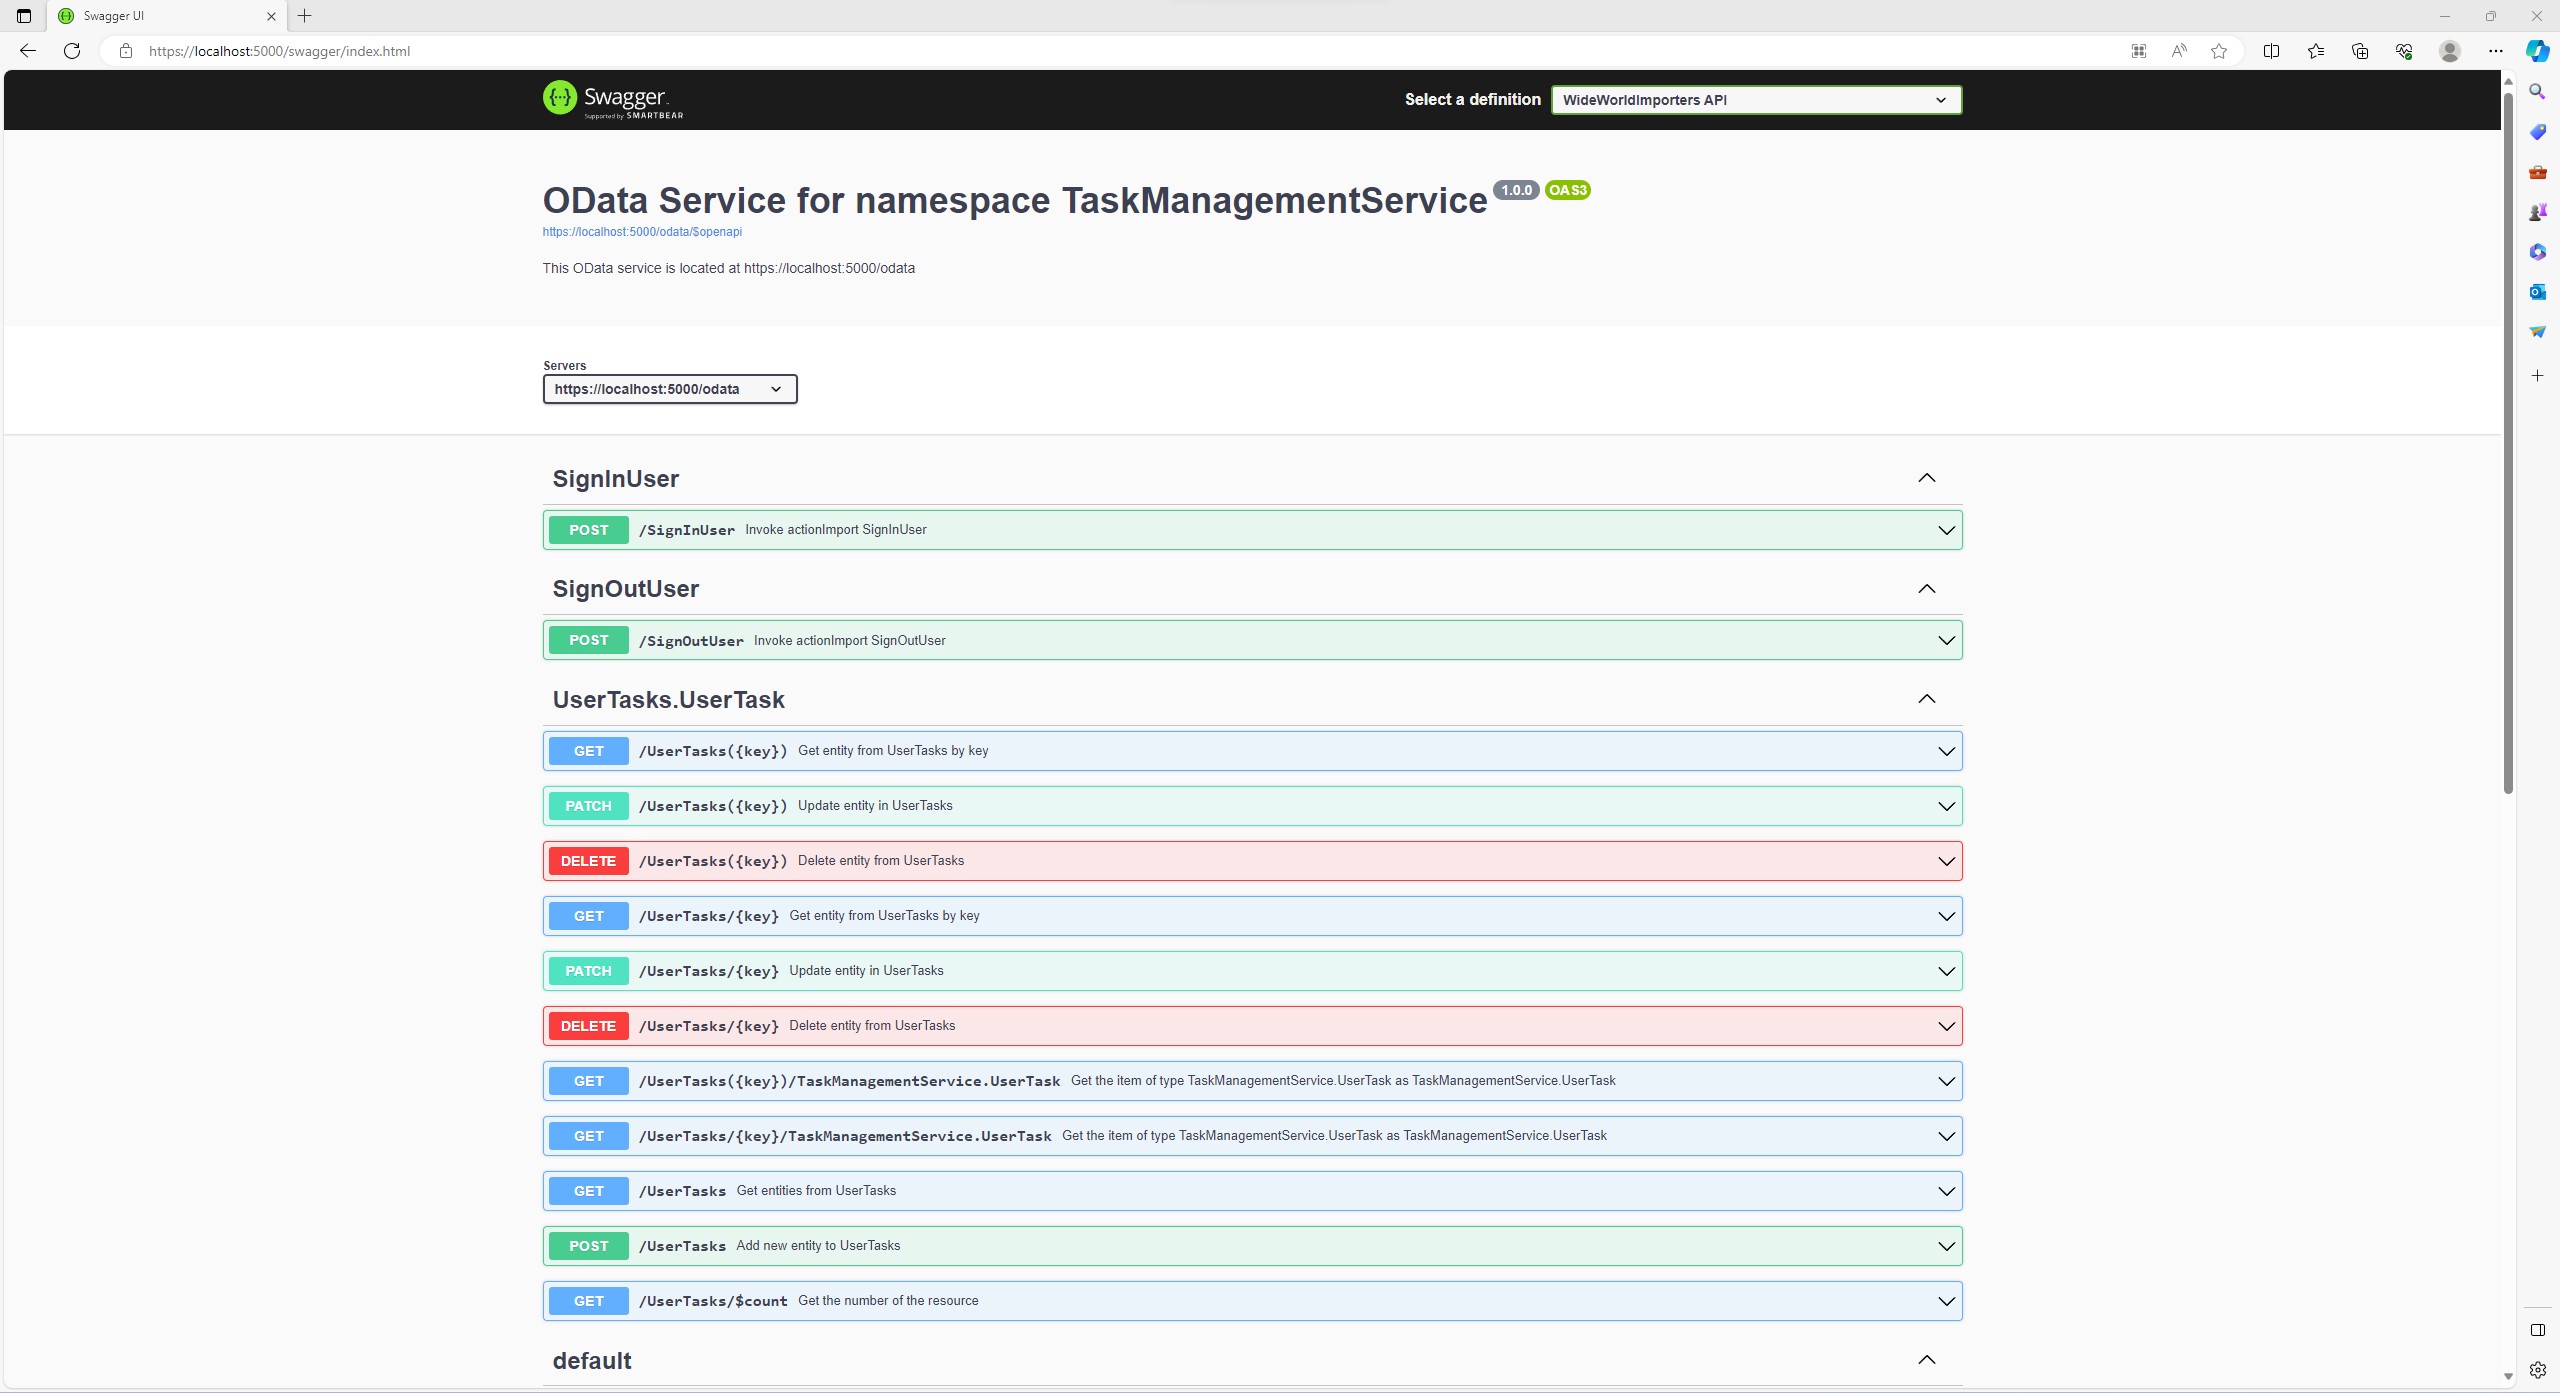The height and width of the screenshot is (1393, 2560).
Task: Expand the POST /UserTasks chevron
Action: point(1946,1246)
